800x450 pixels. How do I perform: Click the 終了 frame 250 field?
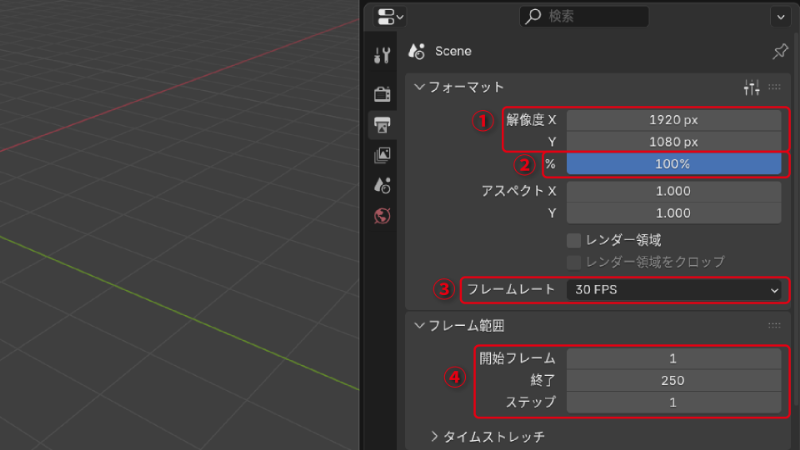tap(673, 381)
